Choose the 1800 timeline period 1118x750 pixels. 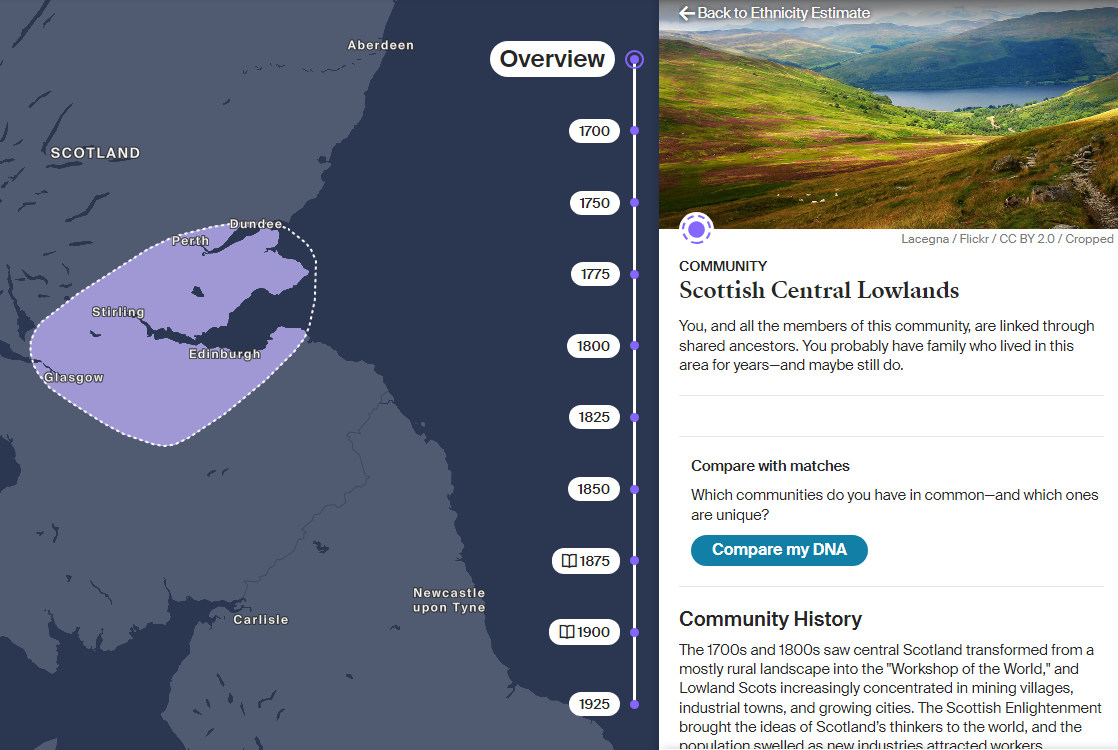(x=593, y=346)
